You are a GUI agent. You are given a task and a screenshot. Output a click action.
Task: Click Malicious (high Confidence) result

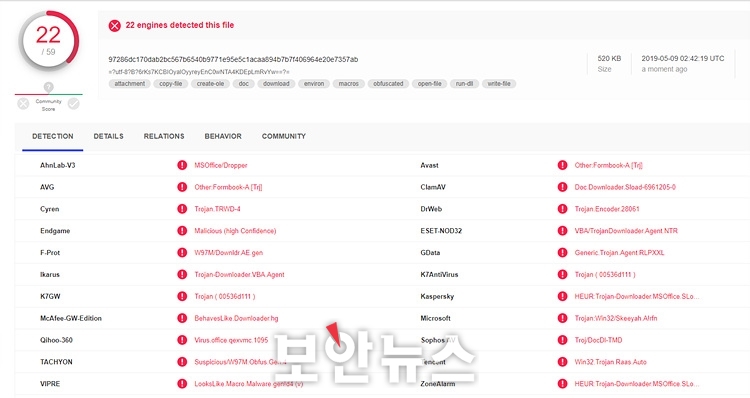(x=235, y=231)
